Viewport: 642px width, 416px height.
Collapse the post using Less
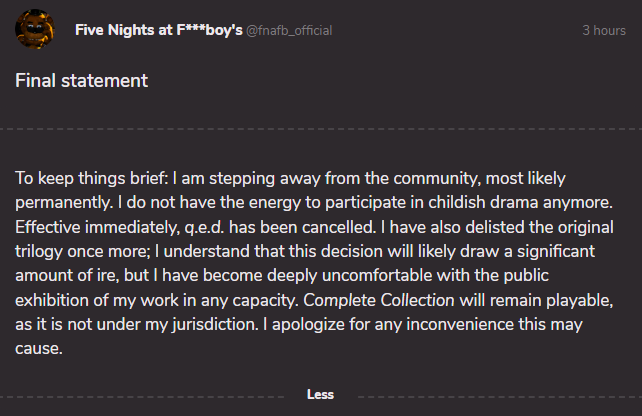click(321, 395)
